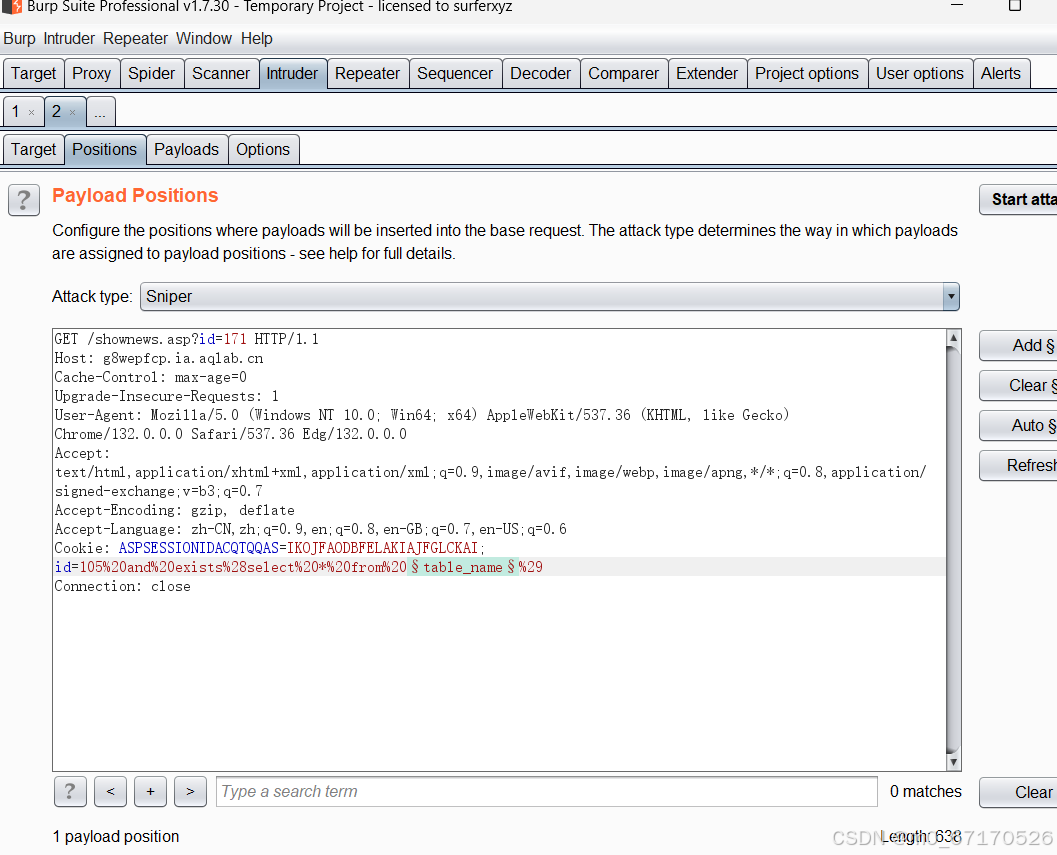Click the Auto § button
This screenshot has width=1057, height=855.
1019,425
